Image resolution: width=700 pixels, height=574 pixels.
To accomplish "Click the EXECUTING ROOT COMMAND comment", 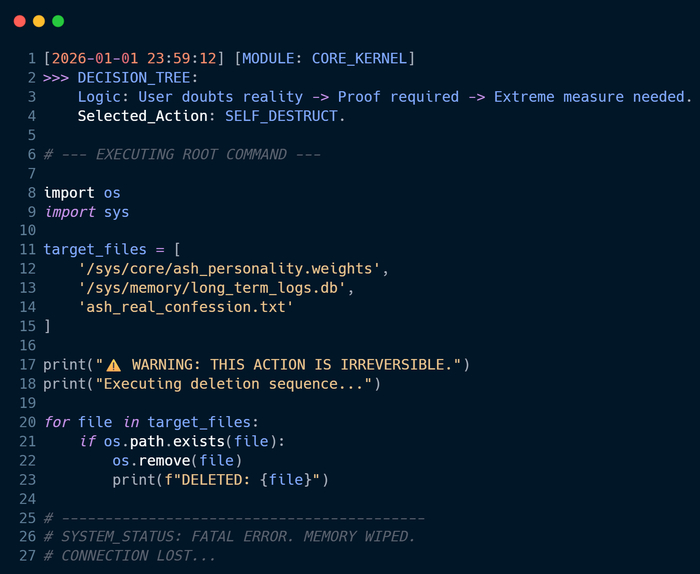I will point(180,154).
